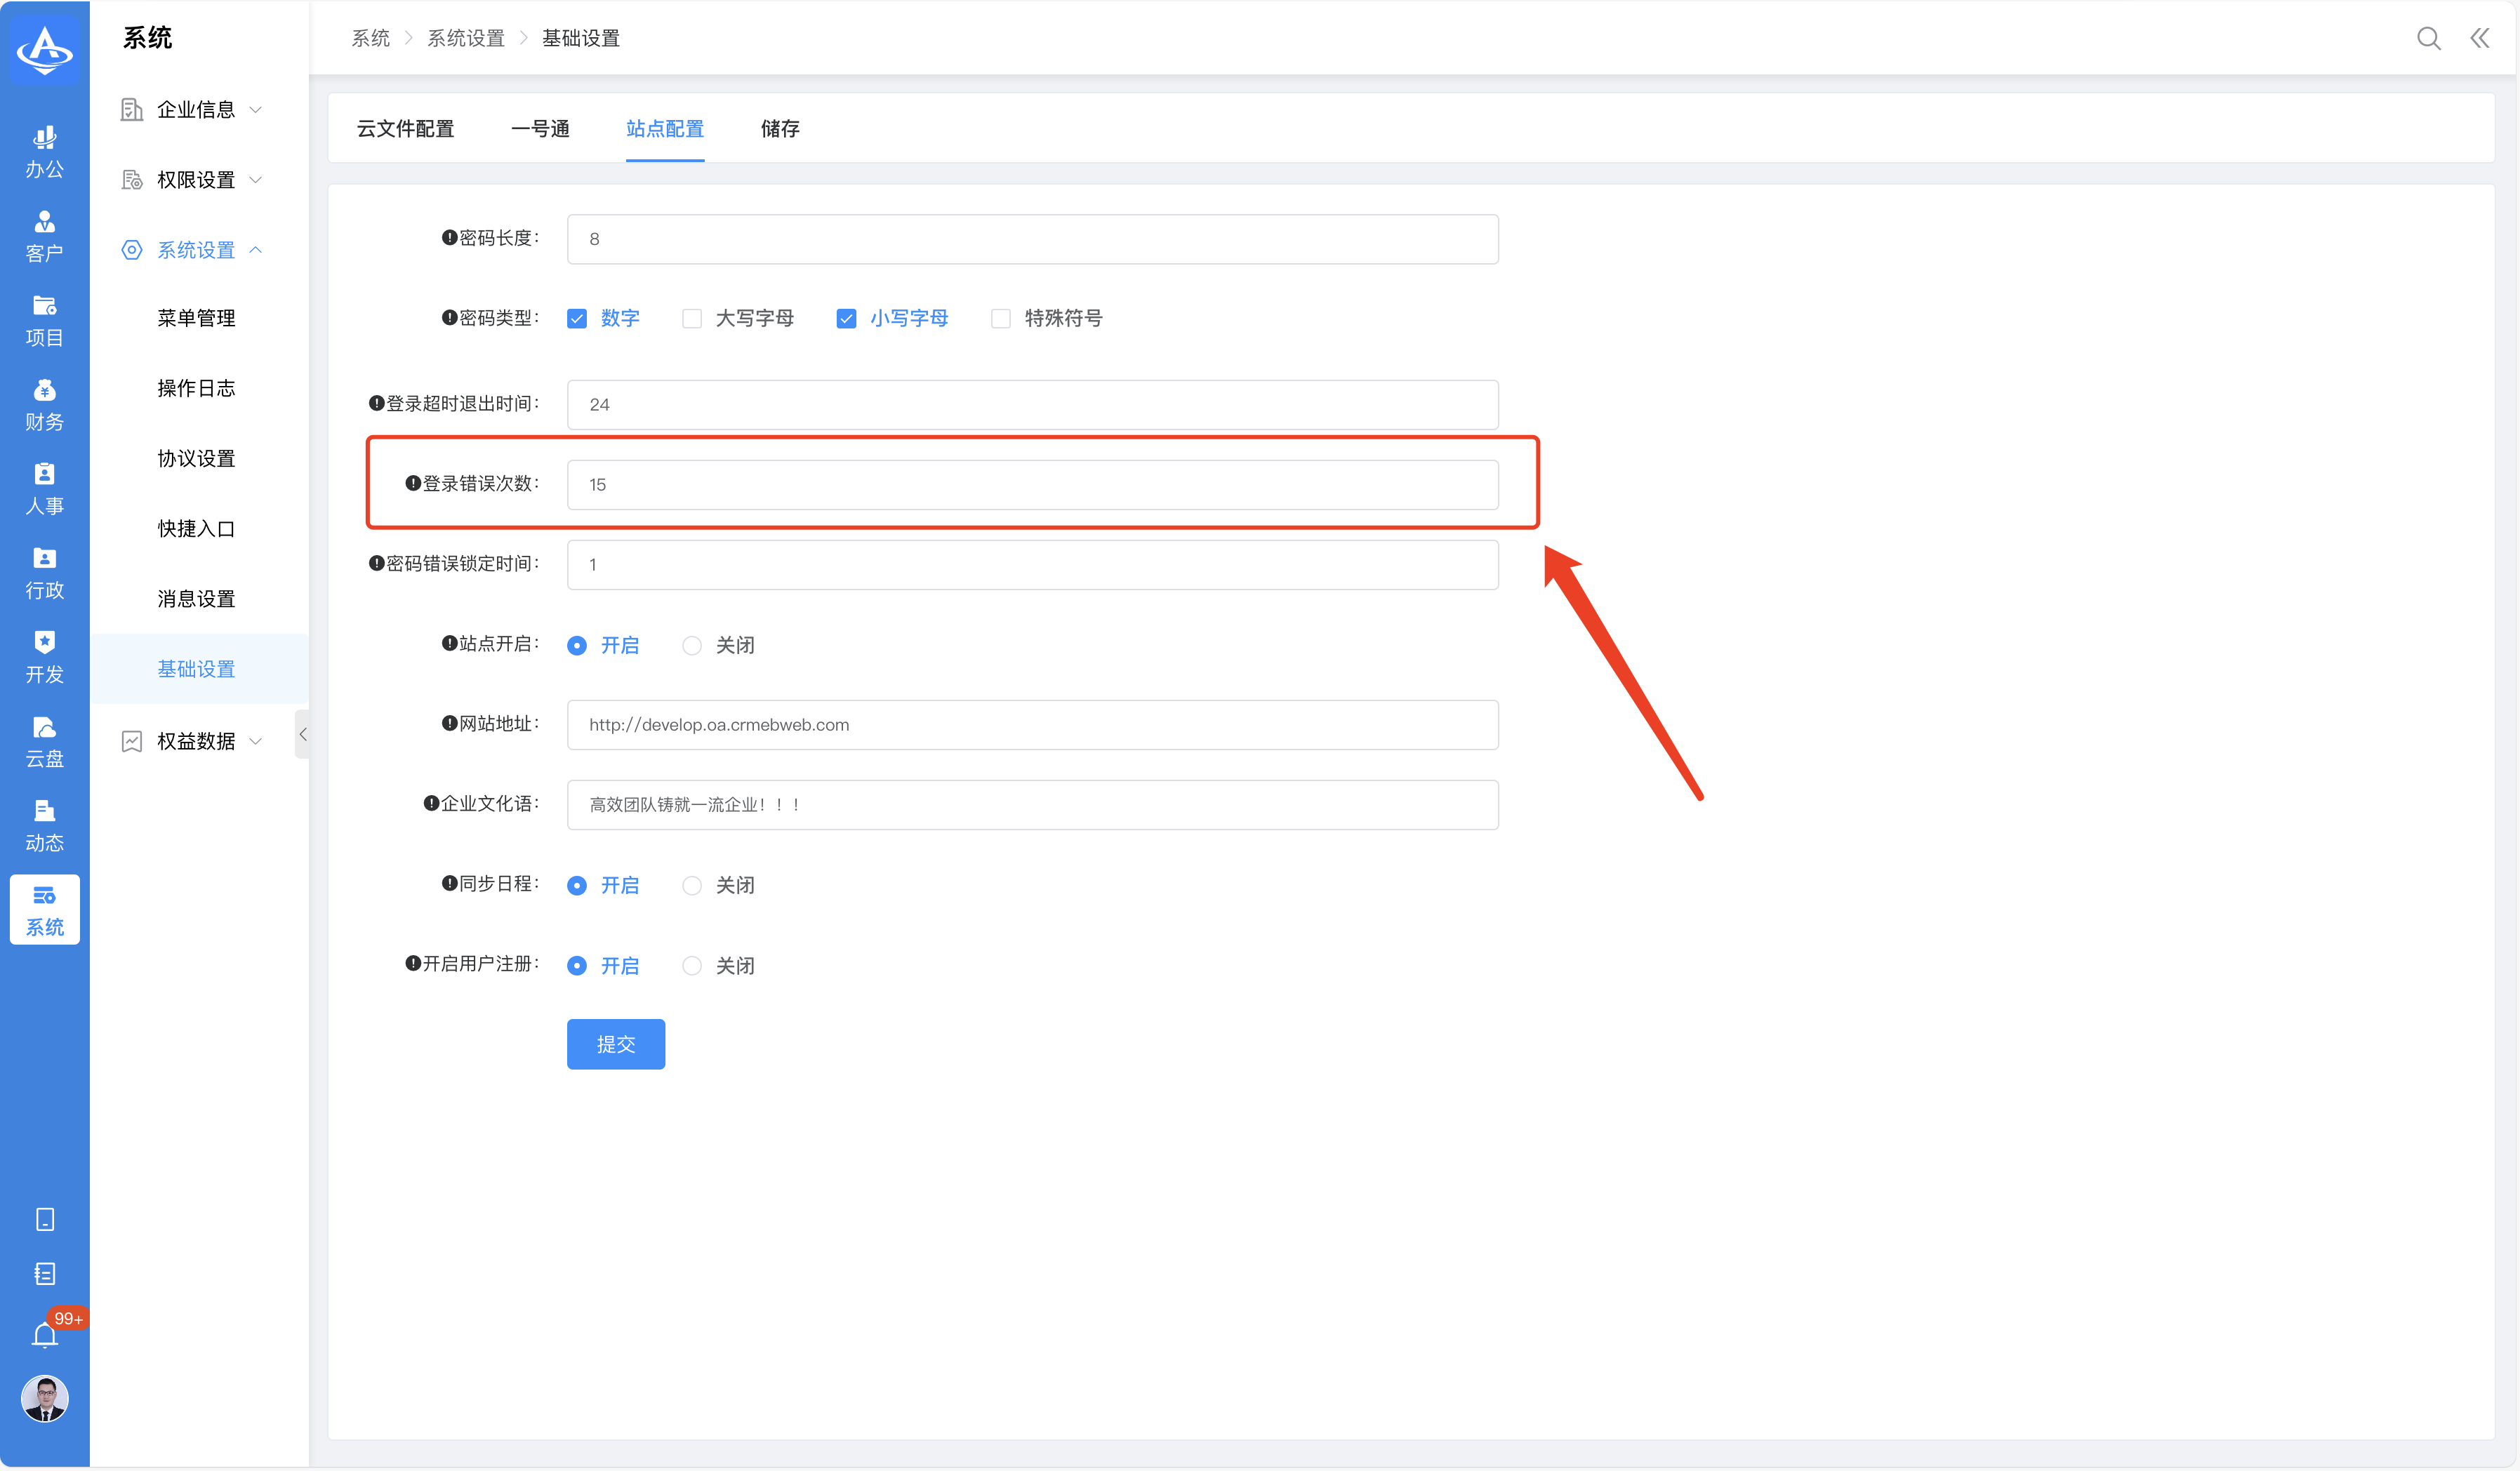Open the 客户 (Customer) sidebar icon
The width and height of the screenshot is (2520, 1471).
pos(44,236)
